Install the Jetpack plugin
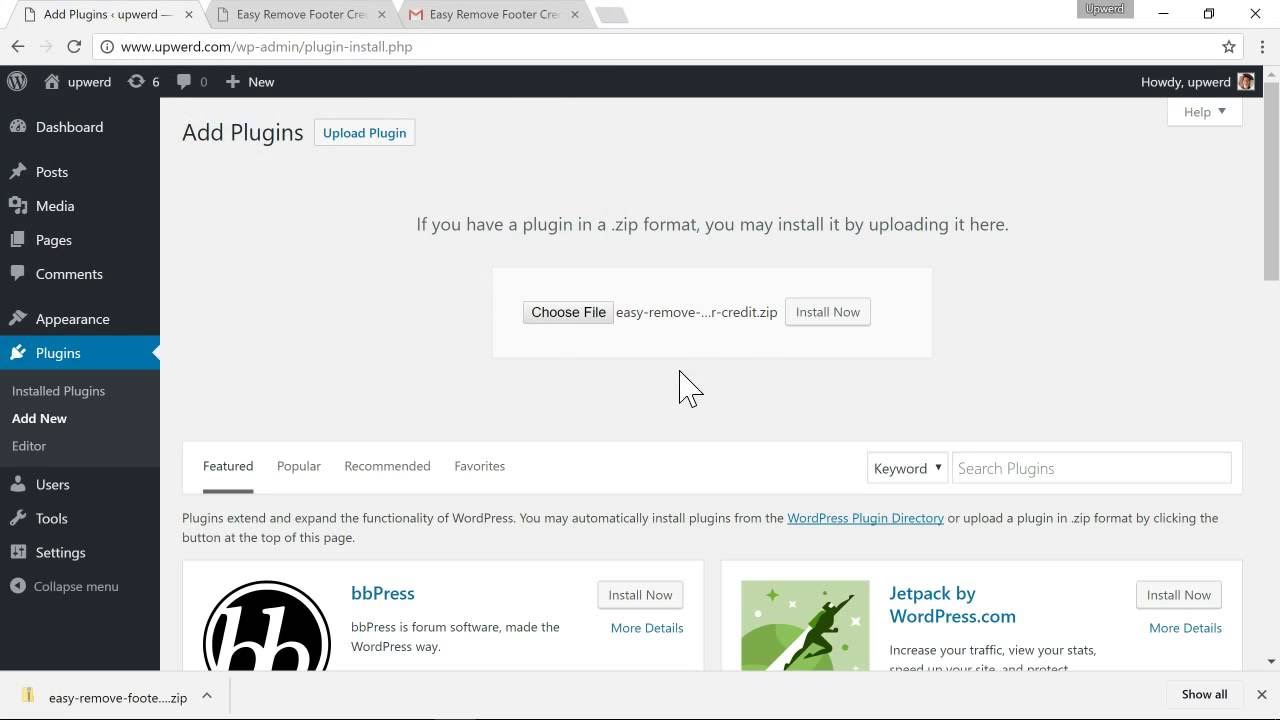 [x=1179, y=595]
